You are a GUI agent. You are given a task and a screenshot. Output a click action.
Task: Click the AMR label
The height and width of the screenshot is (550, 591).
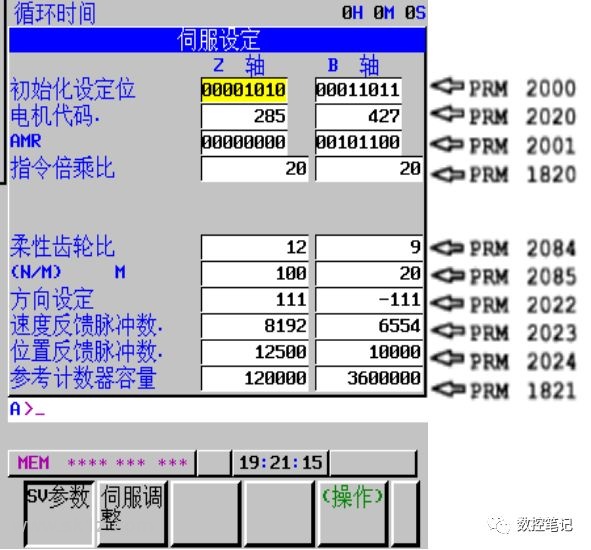26,141
